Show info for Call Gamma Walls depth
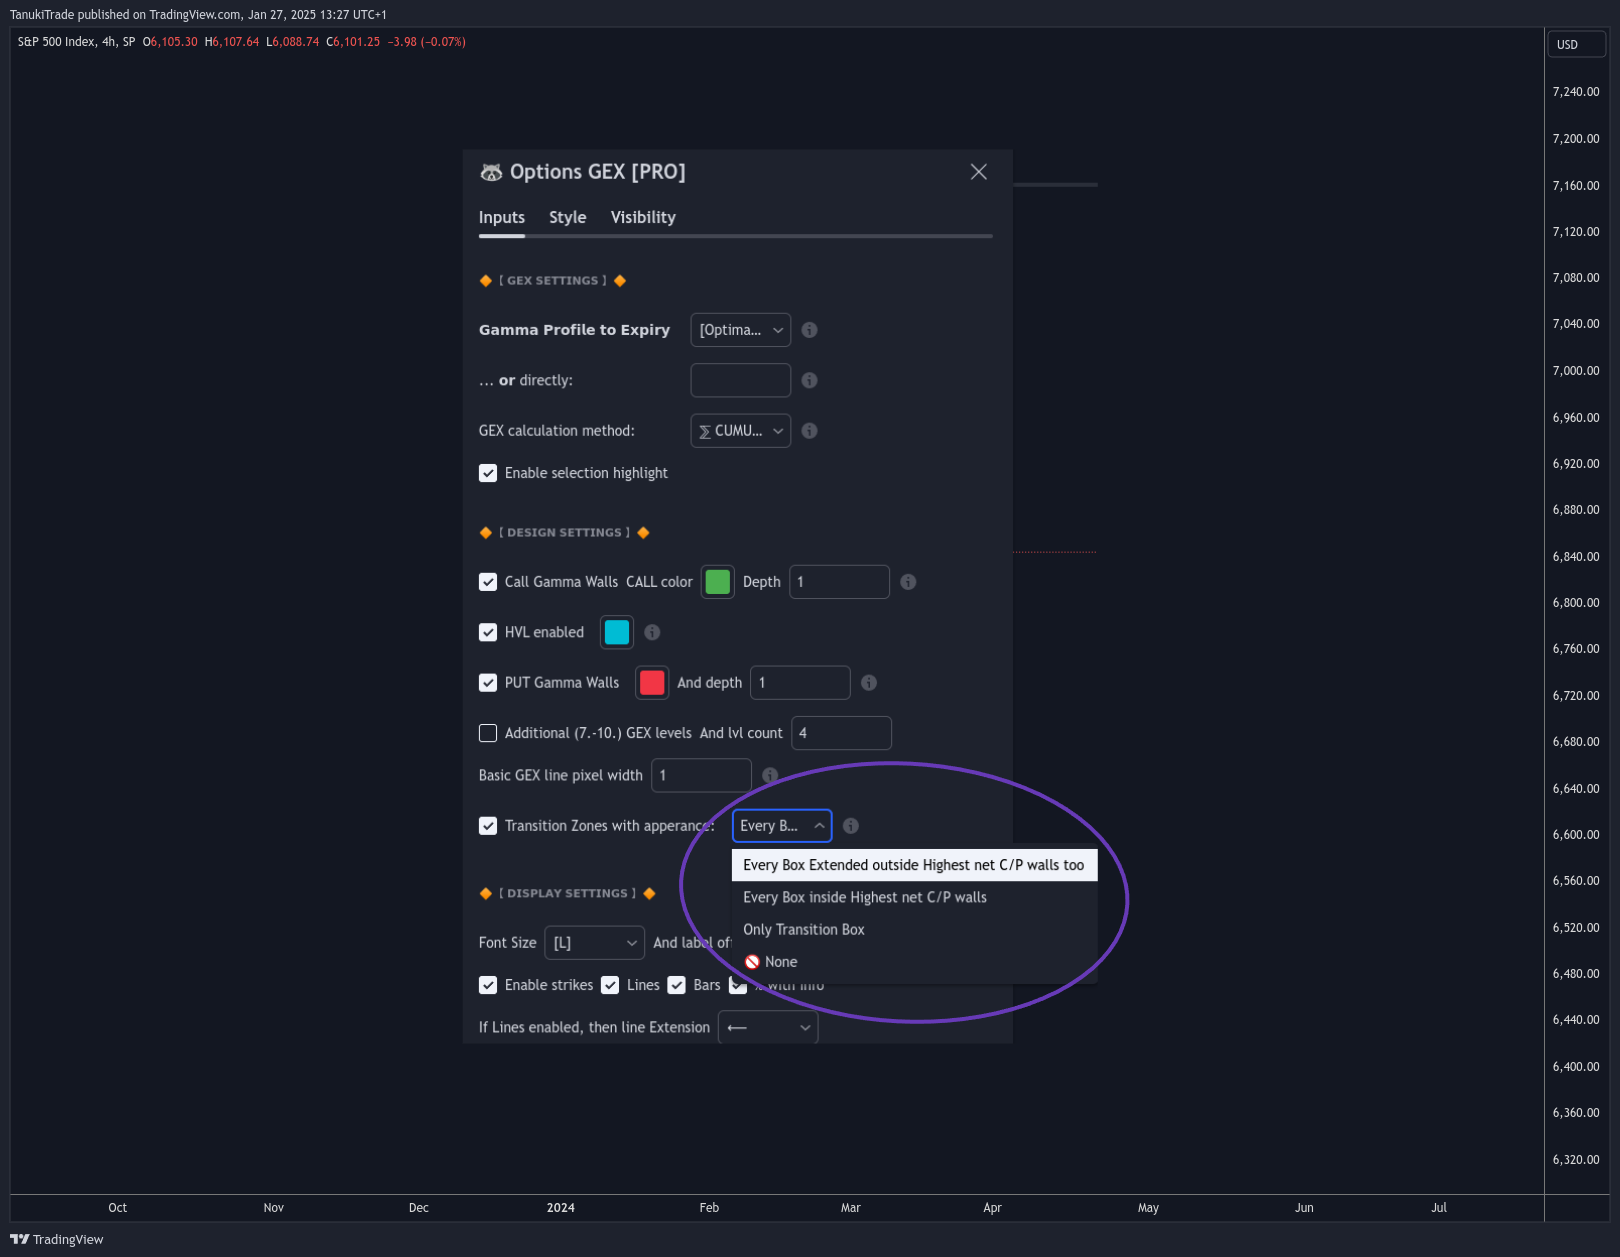1620x1257 pixels. tap(908, 582)
